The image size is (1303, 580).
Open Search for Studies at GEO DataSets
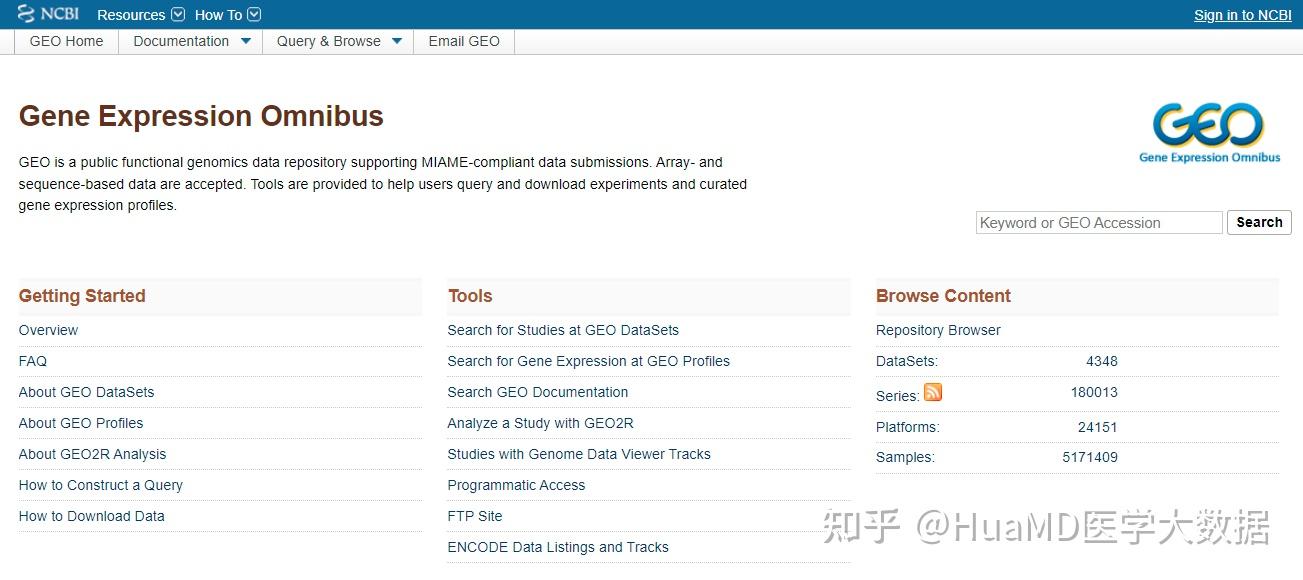pyautogui.click(x=563, y=330)
